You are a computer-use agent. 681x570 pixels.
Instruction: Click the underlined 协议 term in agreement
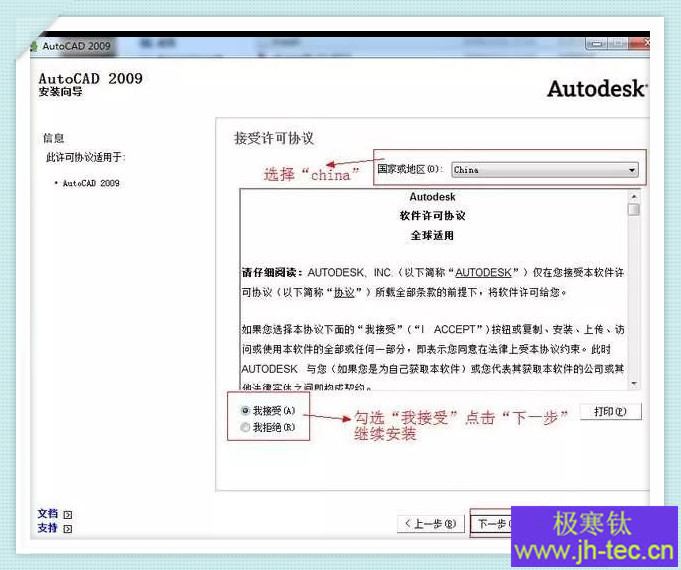pos(344,292)
